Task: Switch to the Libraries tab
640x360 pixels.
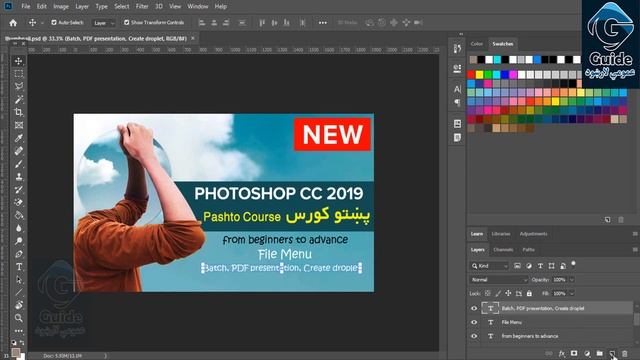Action: pyautogui.click(x=501, y=234)
